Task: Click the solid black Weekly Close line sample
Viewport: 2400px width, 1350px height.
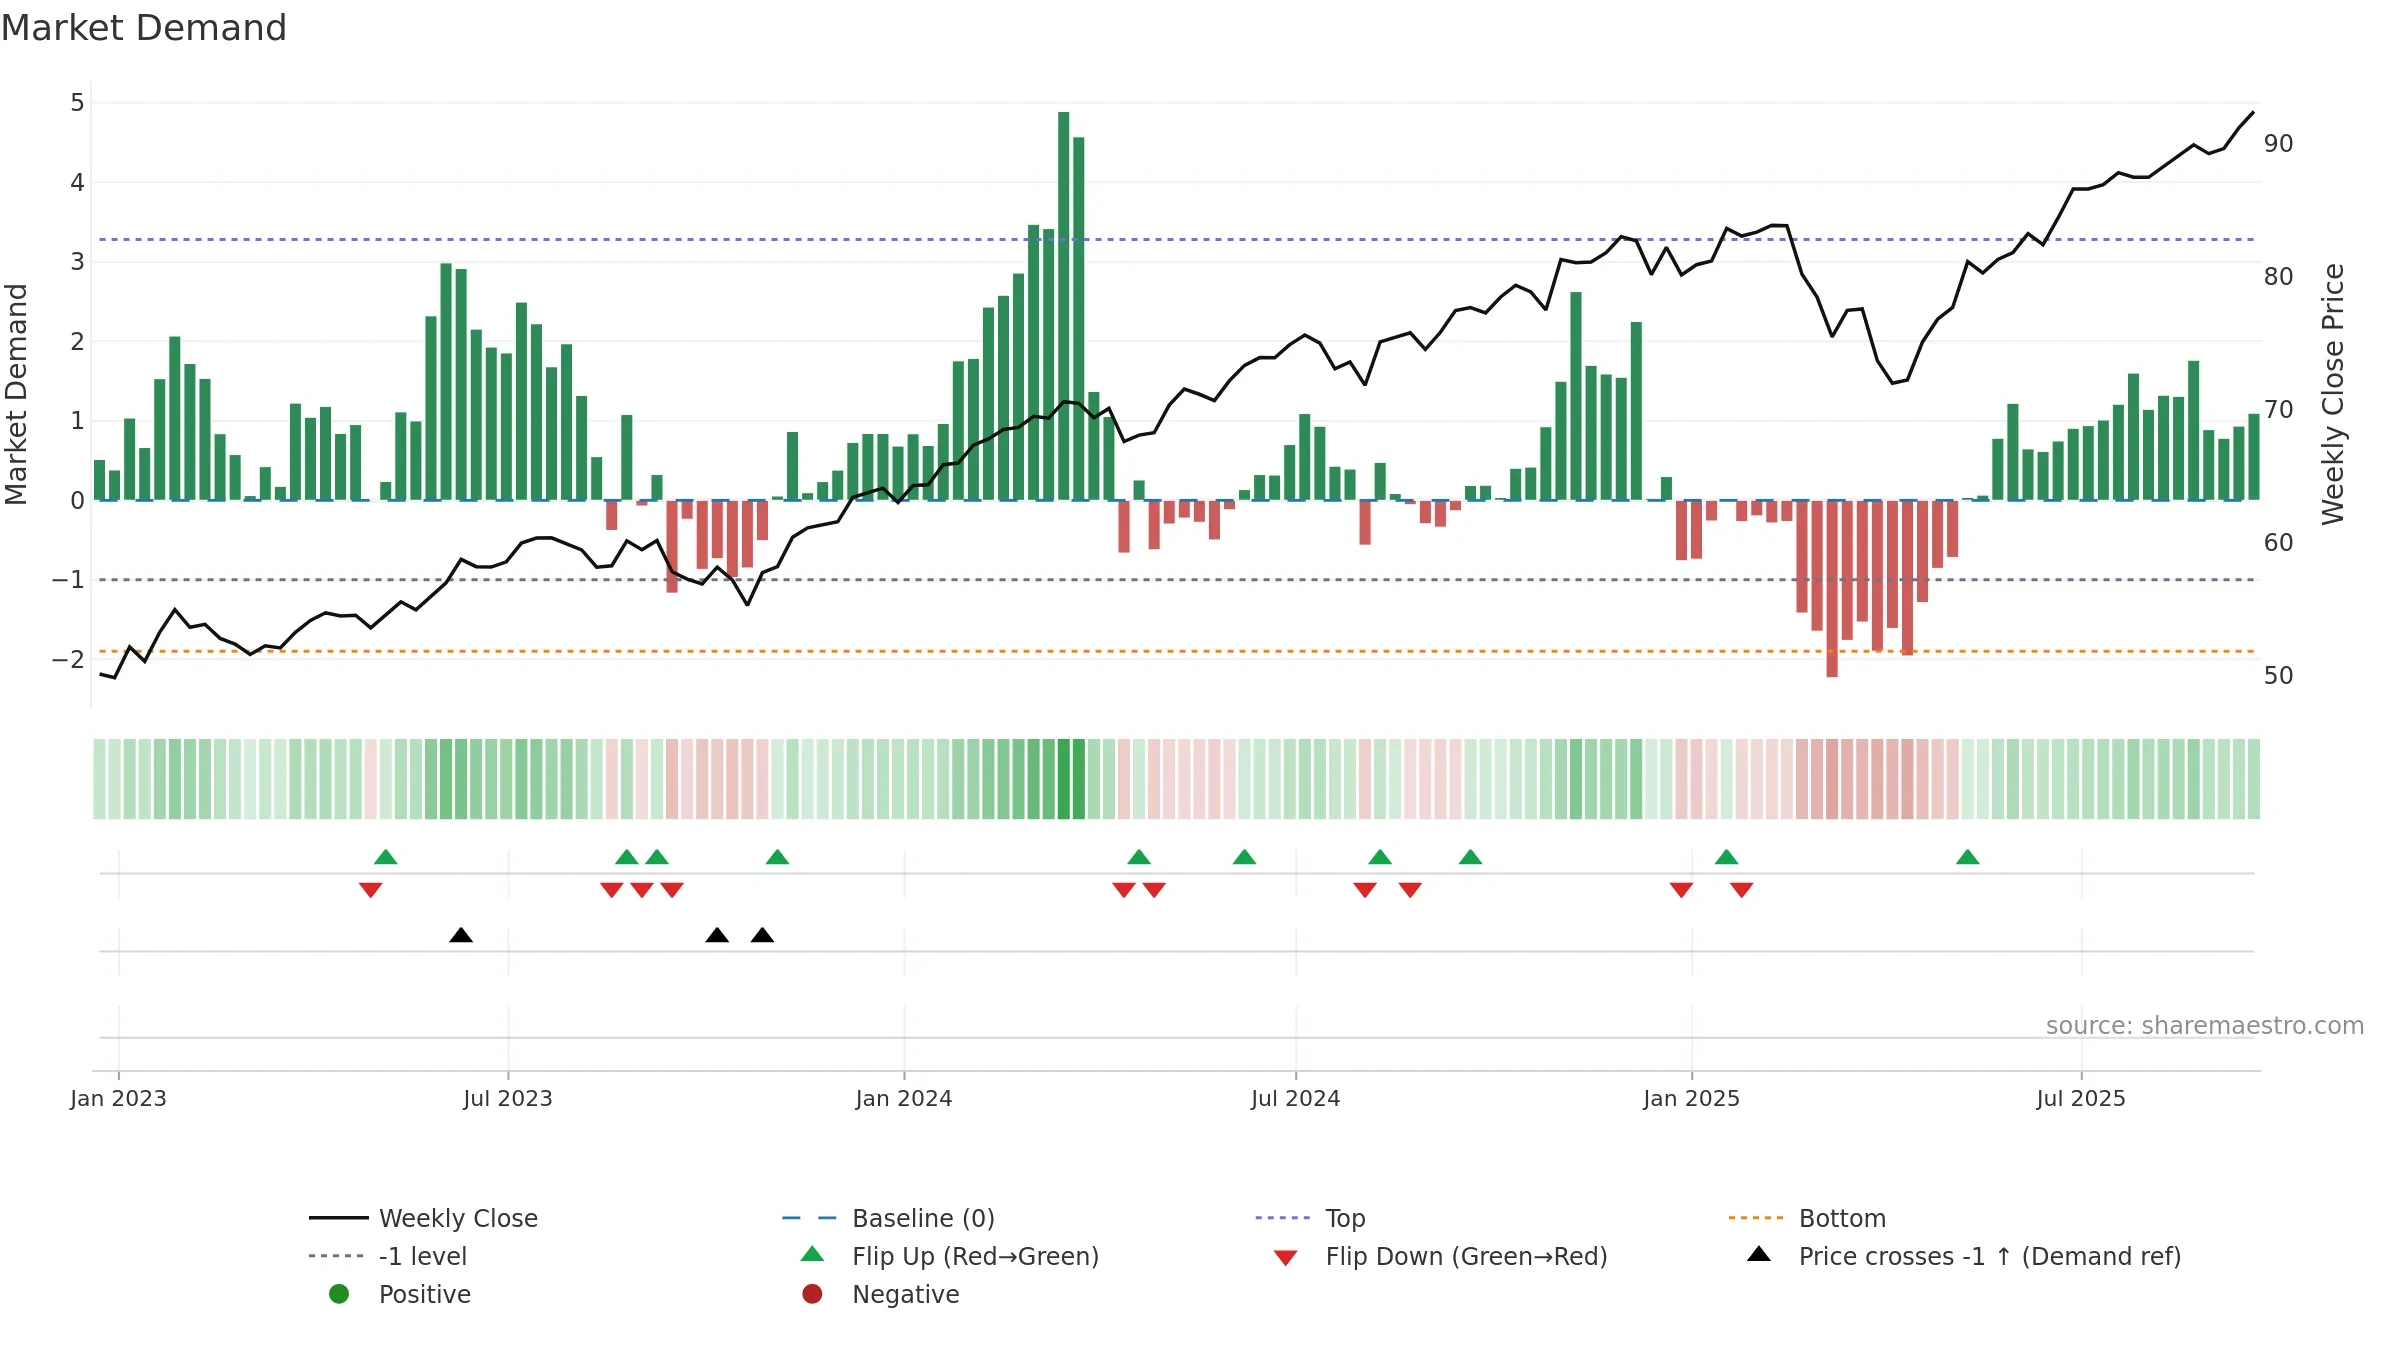Action: (x=339, y=1218)
